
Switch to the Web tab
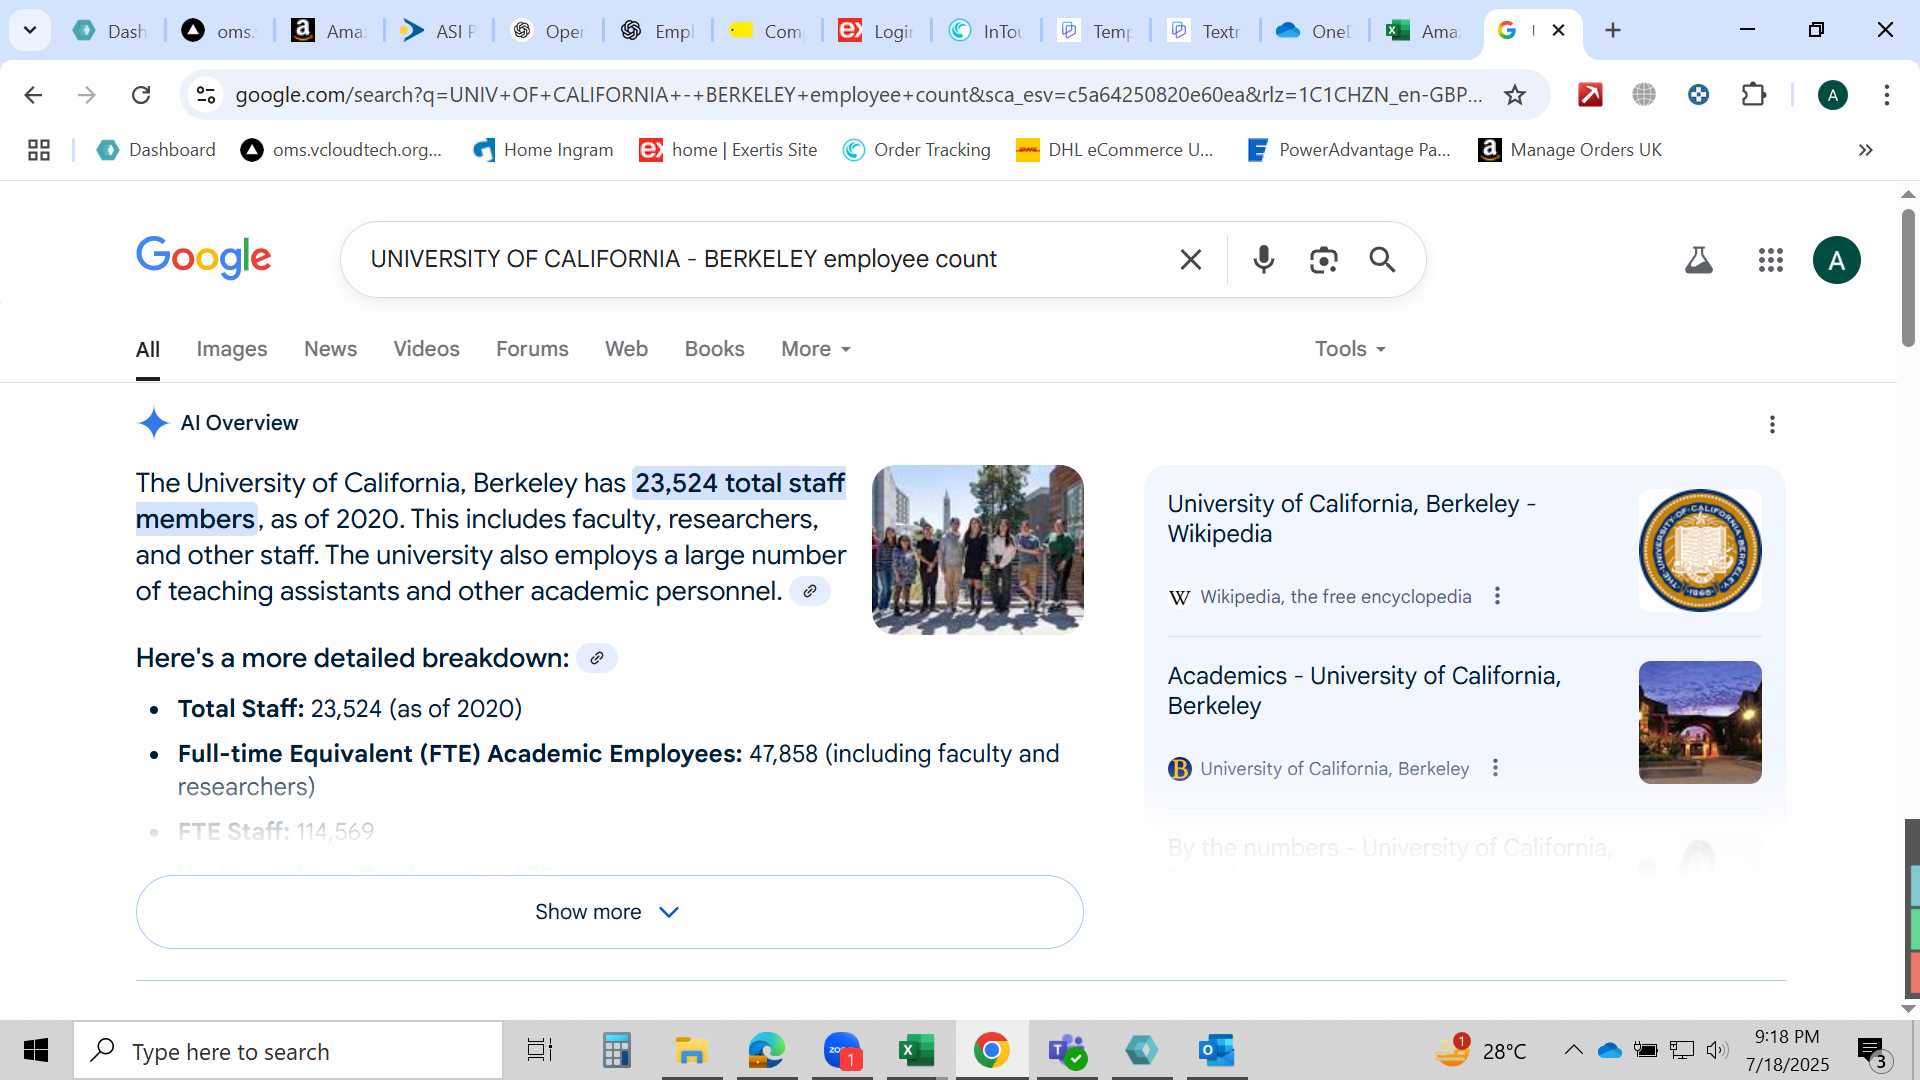pyautogui.click(x=626, y=349)
